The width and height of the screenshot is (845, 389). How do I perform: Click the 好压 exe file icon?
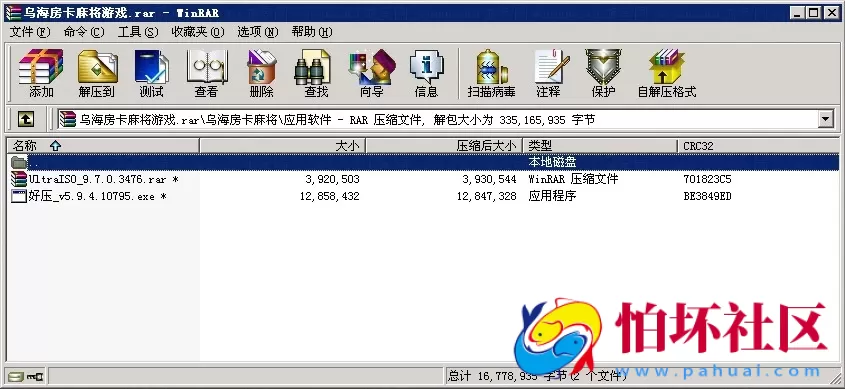pyautogui.click(x=19, y=196)
